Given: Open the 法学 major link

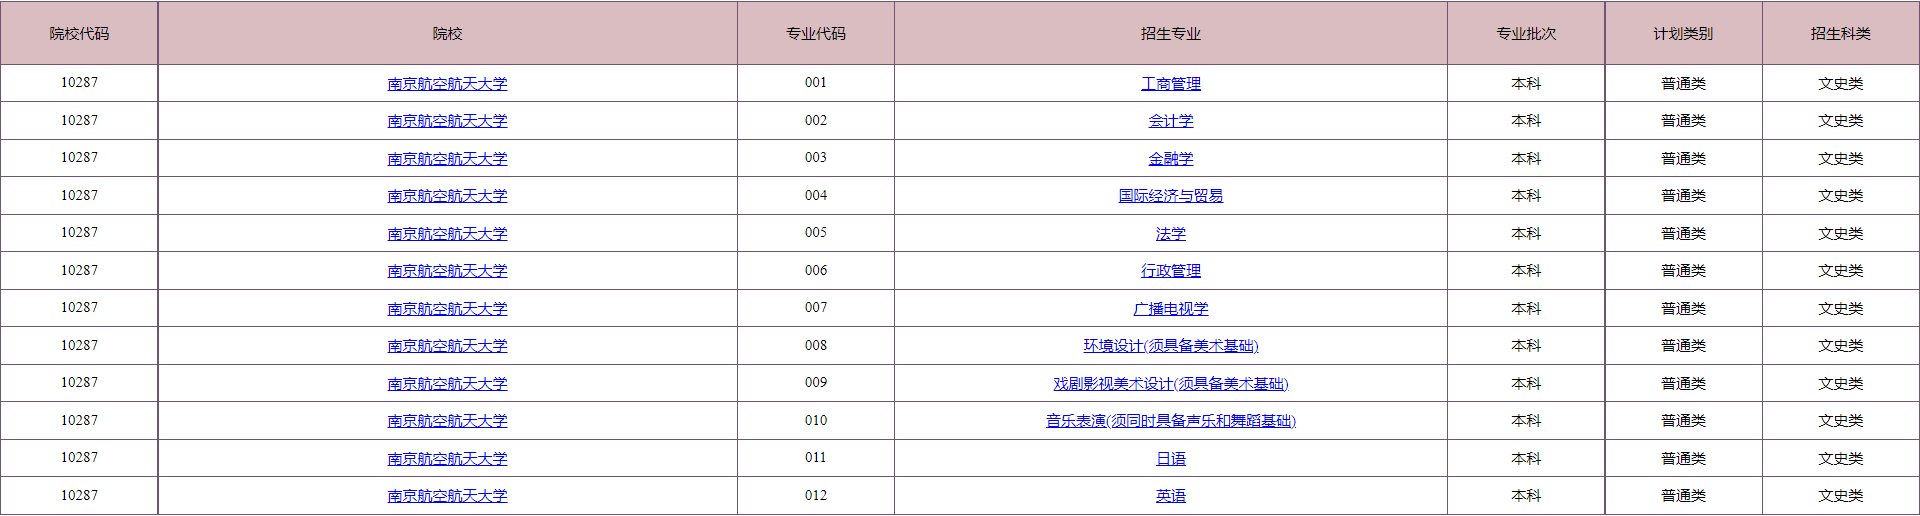Looking at the screenshot, I should [x=1171, y=233].
